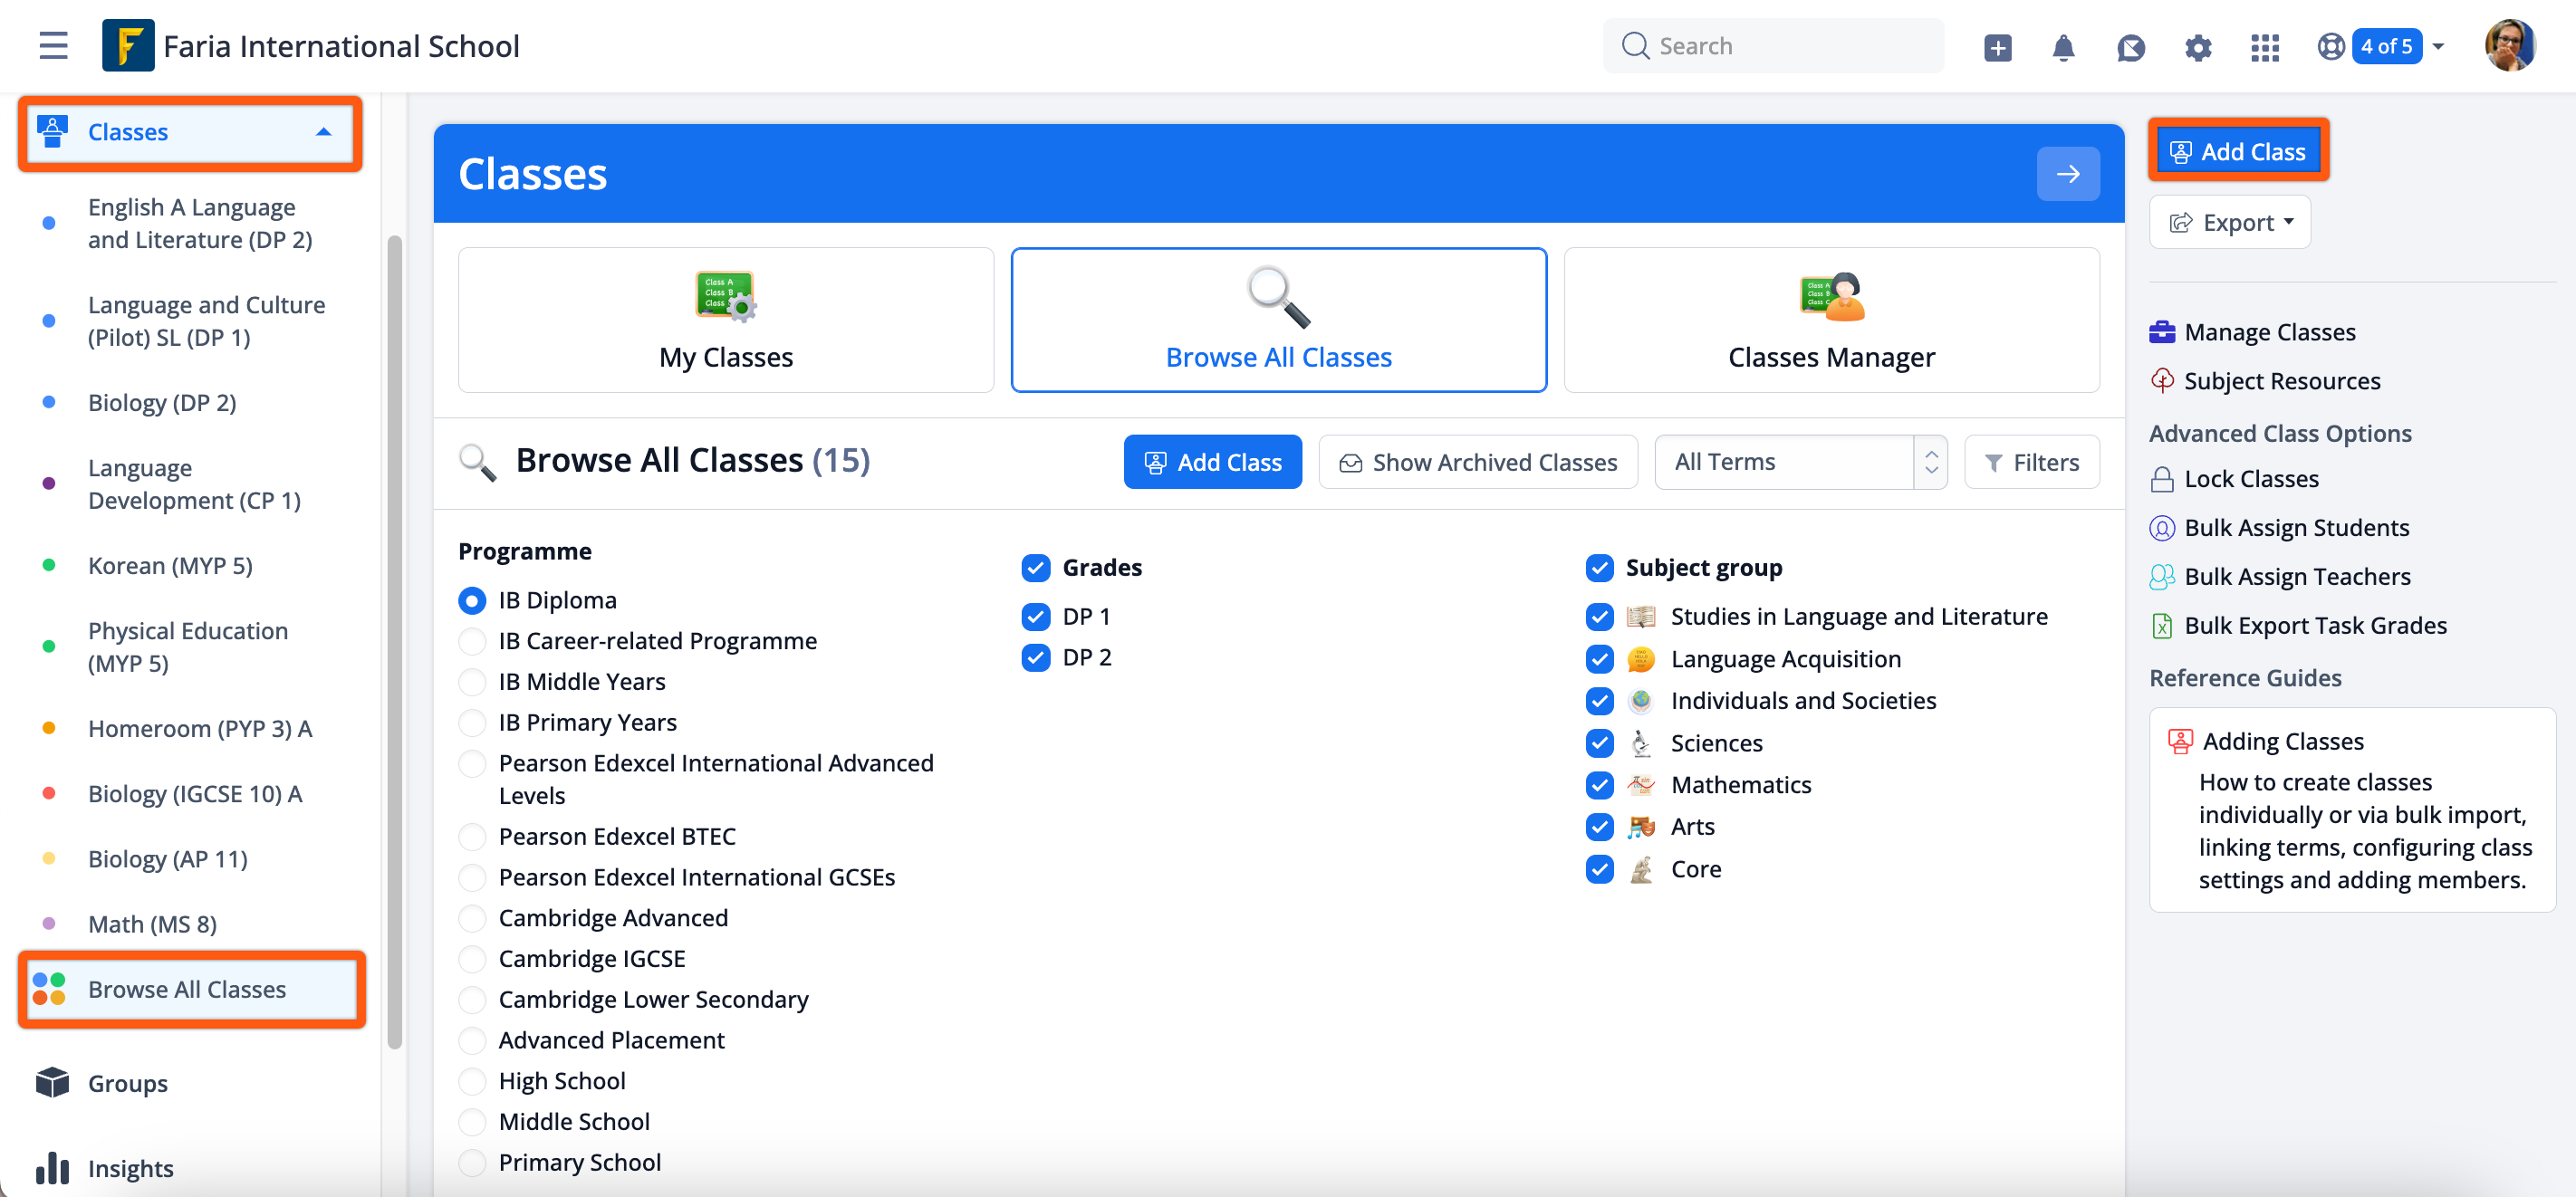
Task: Select the Cambridge IGCSE programme option
Action: click(x=472, y=959)
